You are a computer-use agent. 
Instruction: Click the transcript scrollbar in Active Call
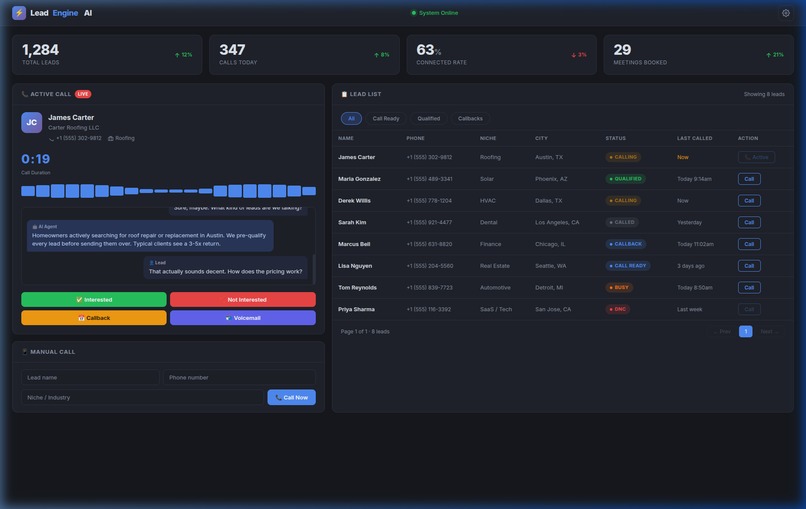point(314,268)
